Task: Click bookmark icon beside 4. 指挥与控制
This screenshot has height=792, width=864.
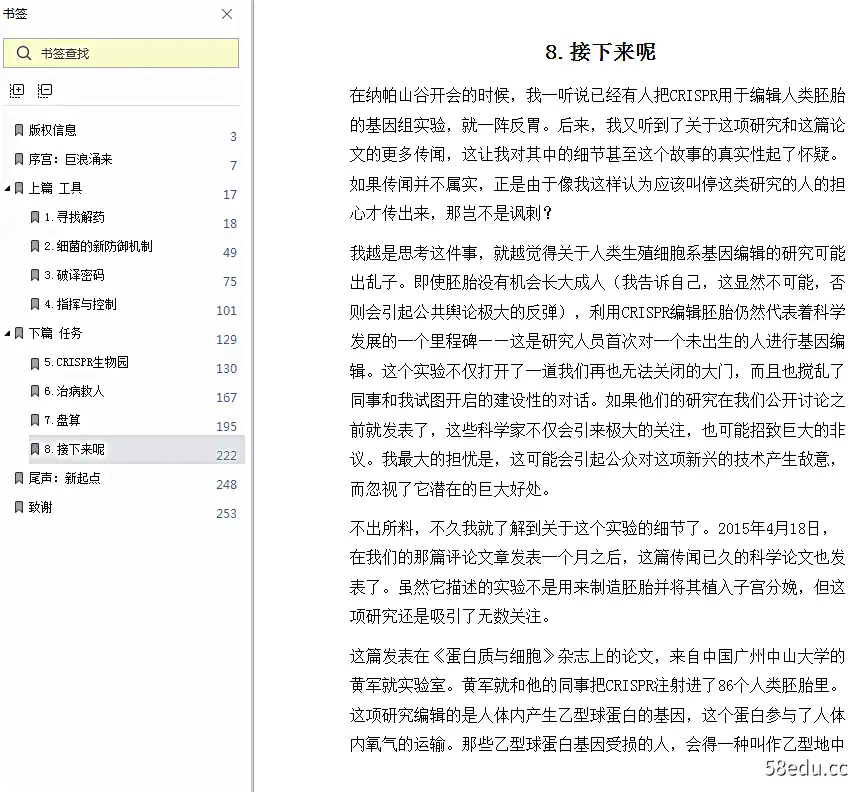Action: 35,304
